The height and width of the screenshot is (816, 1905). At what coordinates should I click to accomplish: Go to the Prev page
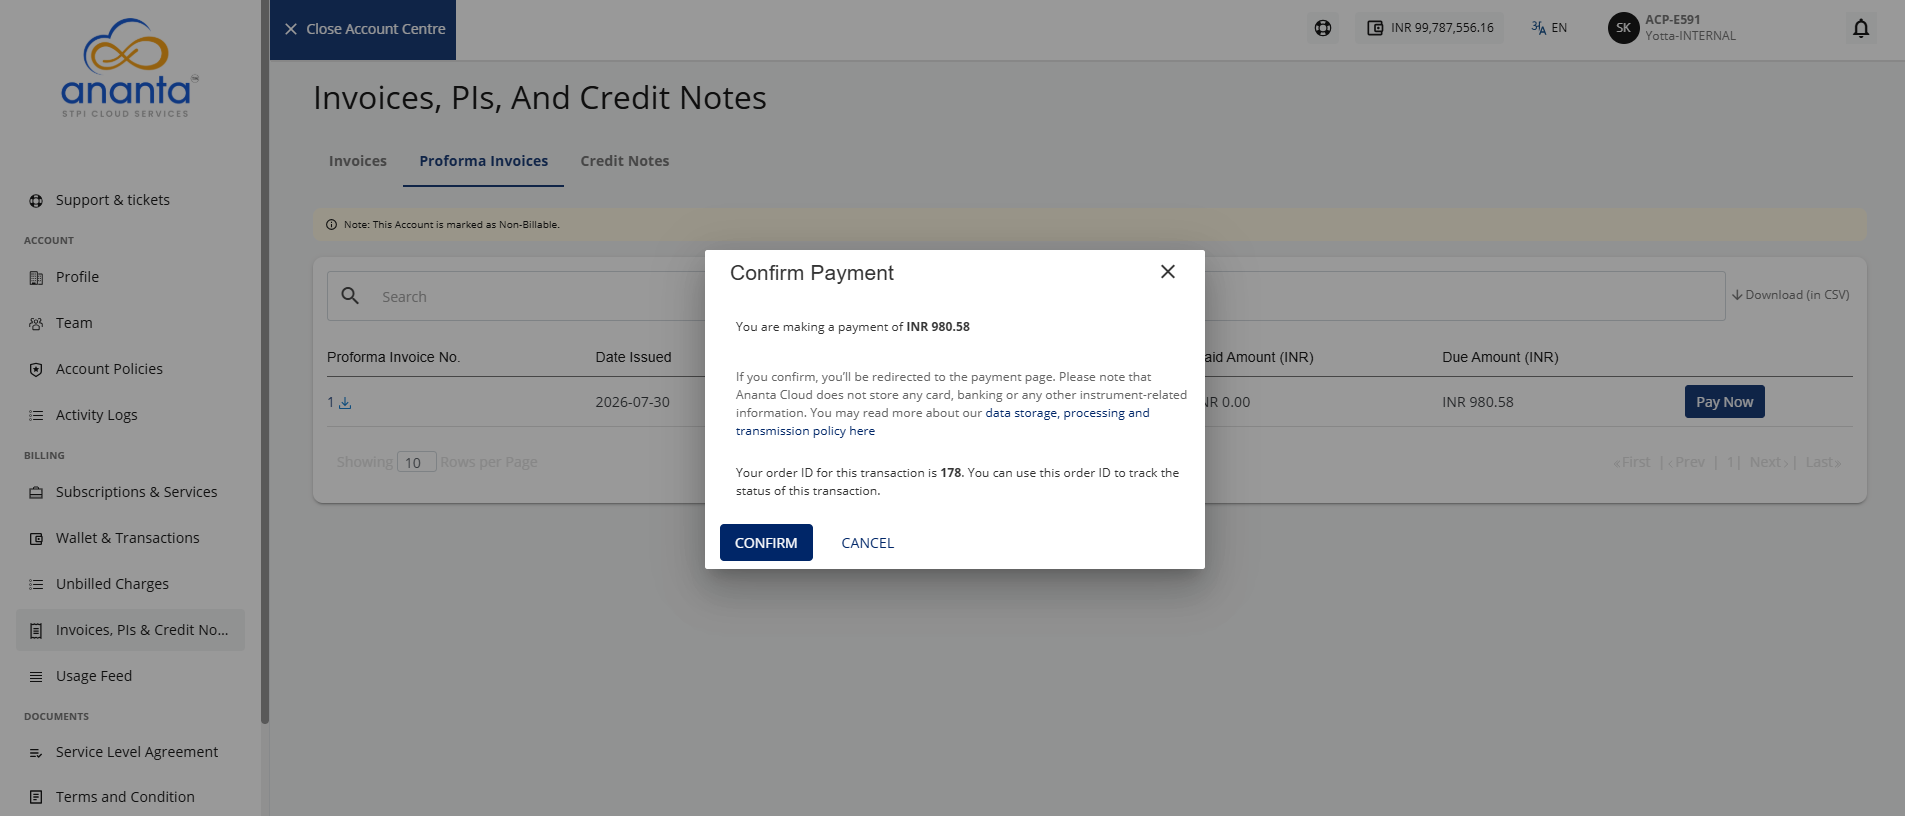point(1686,462)
